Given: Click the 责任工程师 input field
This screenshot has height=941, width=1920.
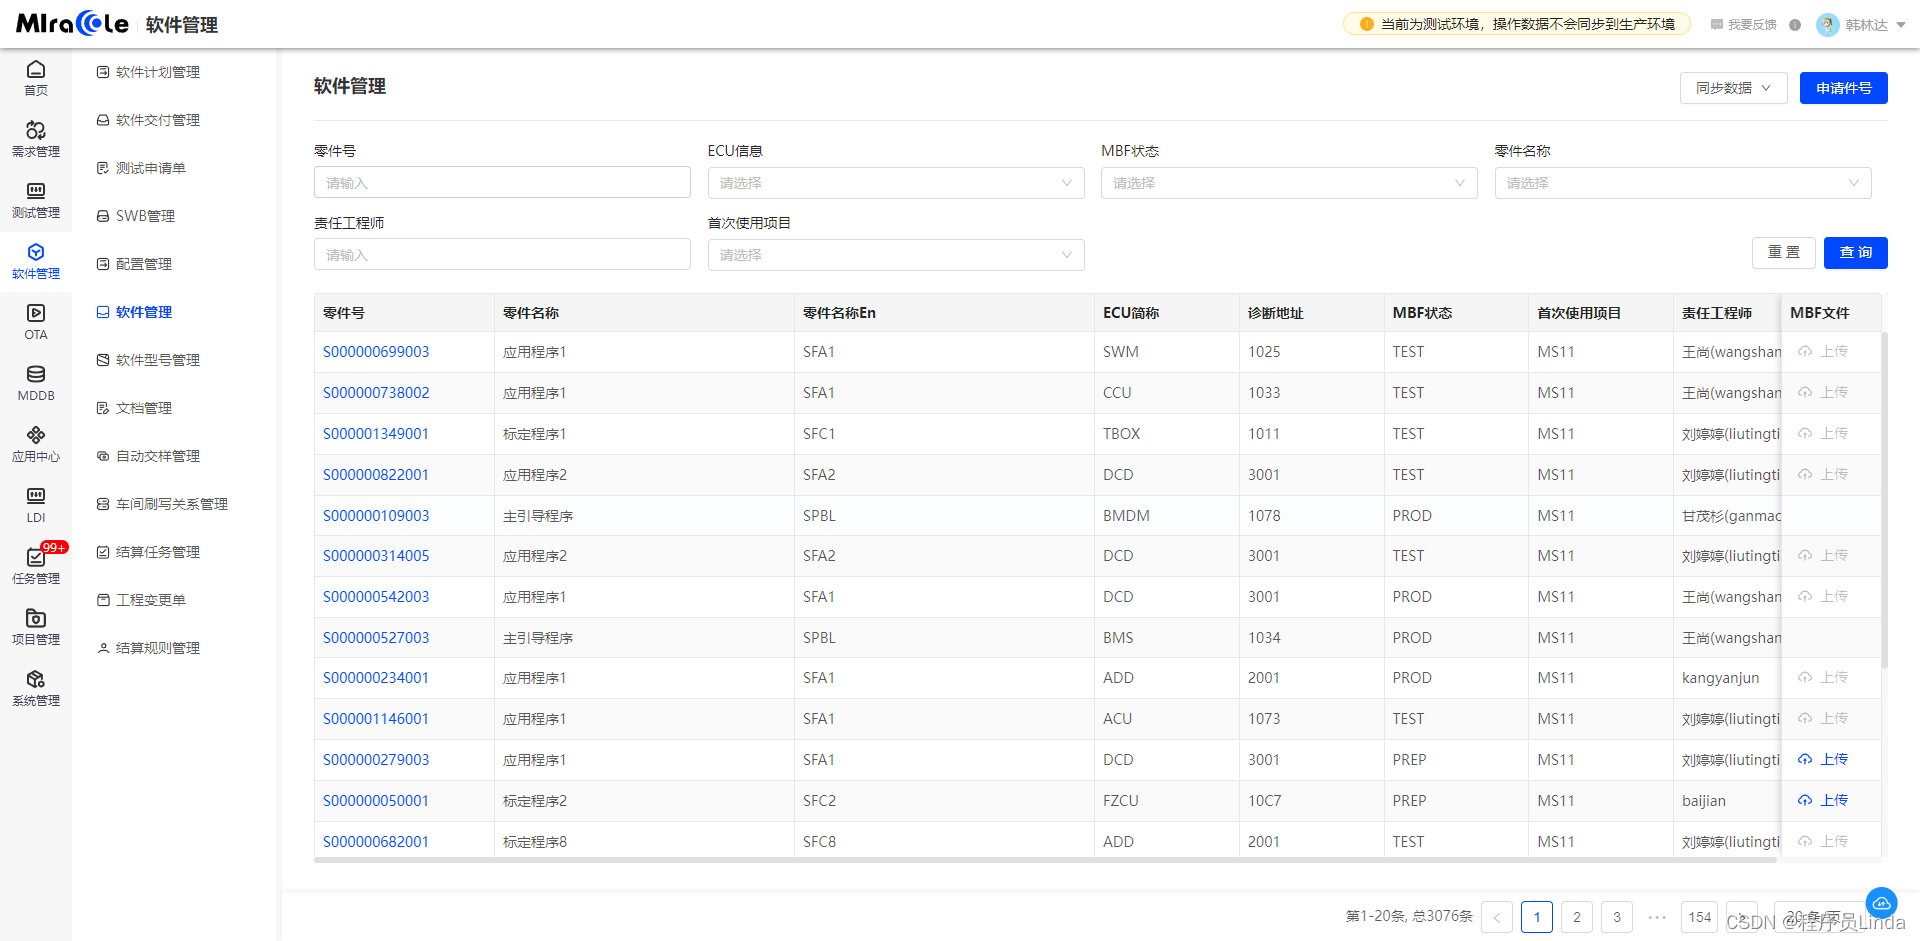Looking at the screenshot, I should 502,255.
